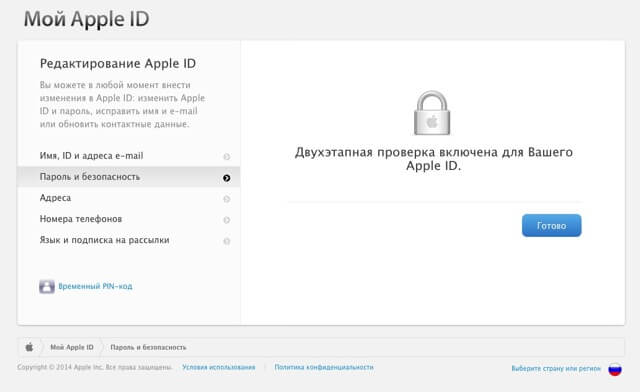Click the person icon beside Временный PIN-код
Viewport: 640px width, 392px height.
[47, 287]
